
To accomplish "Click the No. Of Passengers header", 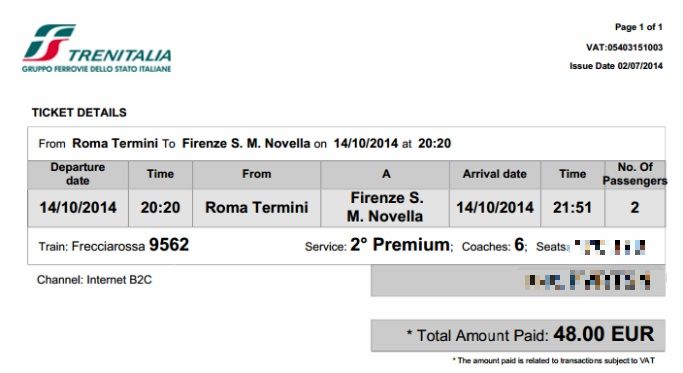I will click(635, 174).
